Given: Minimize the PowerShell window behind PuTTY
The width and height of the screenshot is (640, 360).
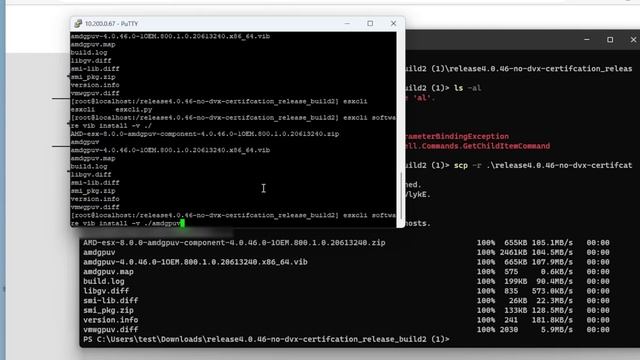Looking at the screenshot, I should (587, 40).
